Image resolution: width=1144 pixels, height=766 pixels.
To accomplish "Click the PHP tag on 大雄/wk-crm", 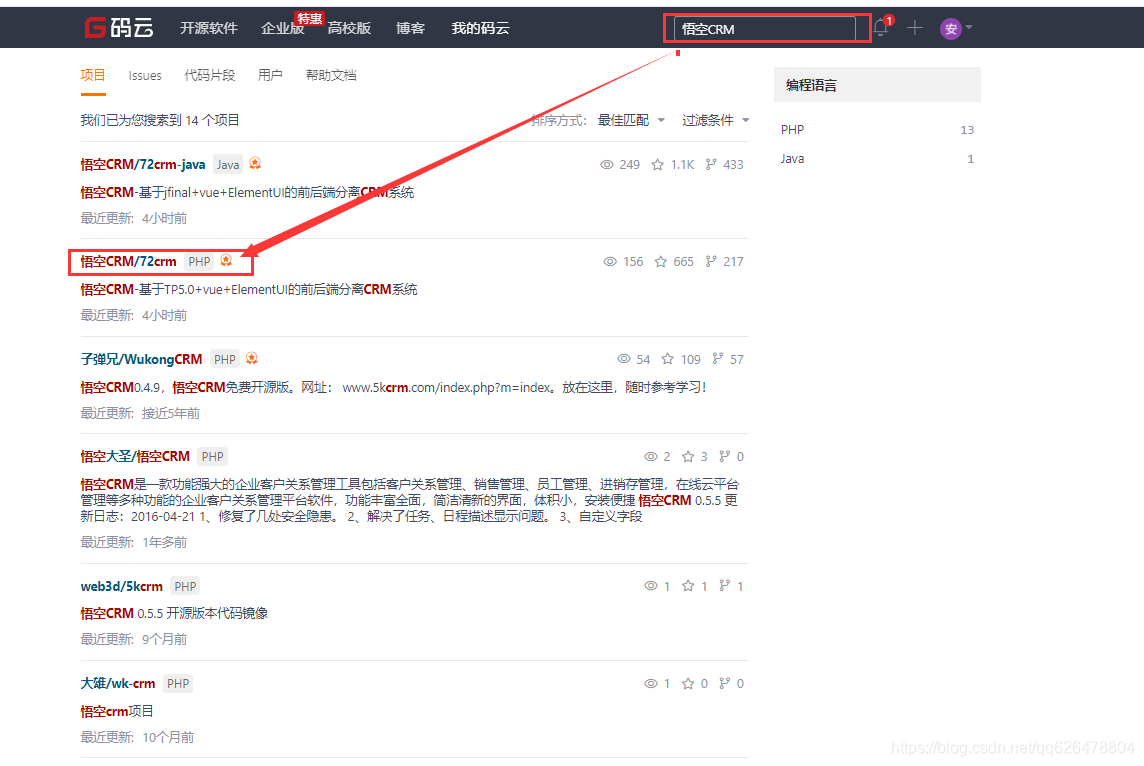I will coord(178,684).
